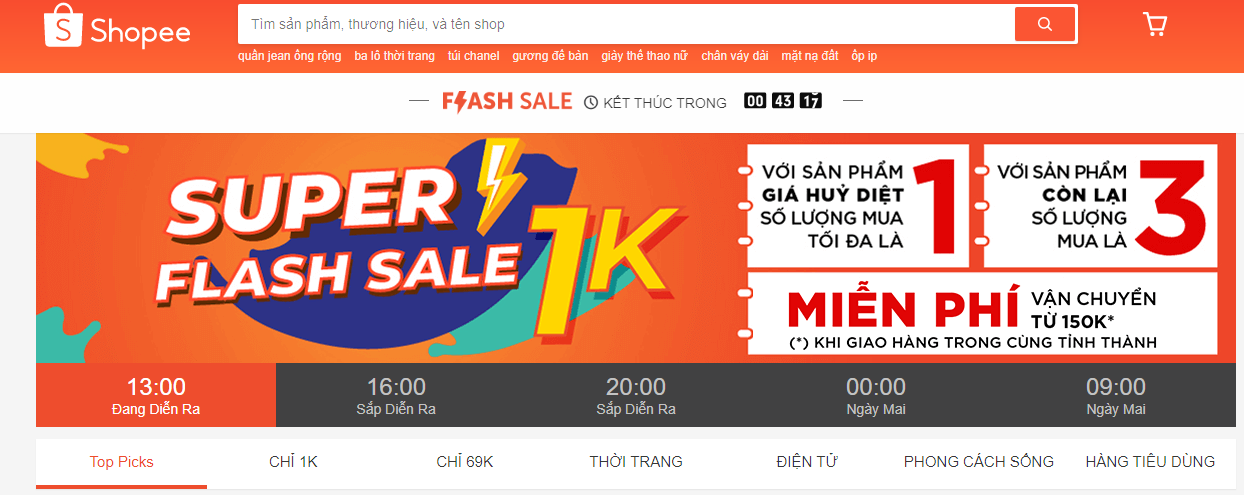Click the 'túi chanel' suggested keyword

click(474, 56)
